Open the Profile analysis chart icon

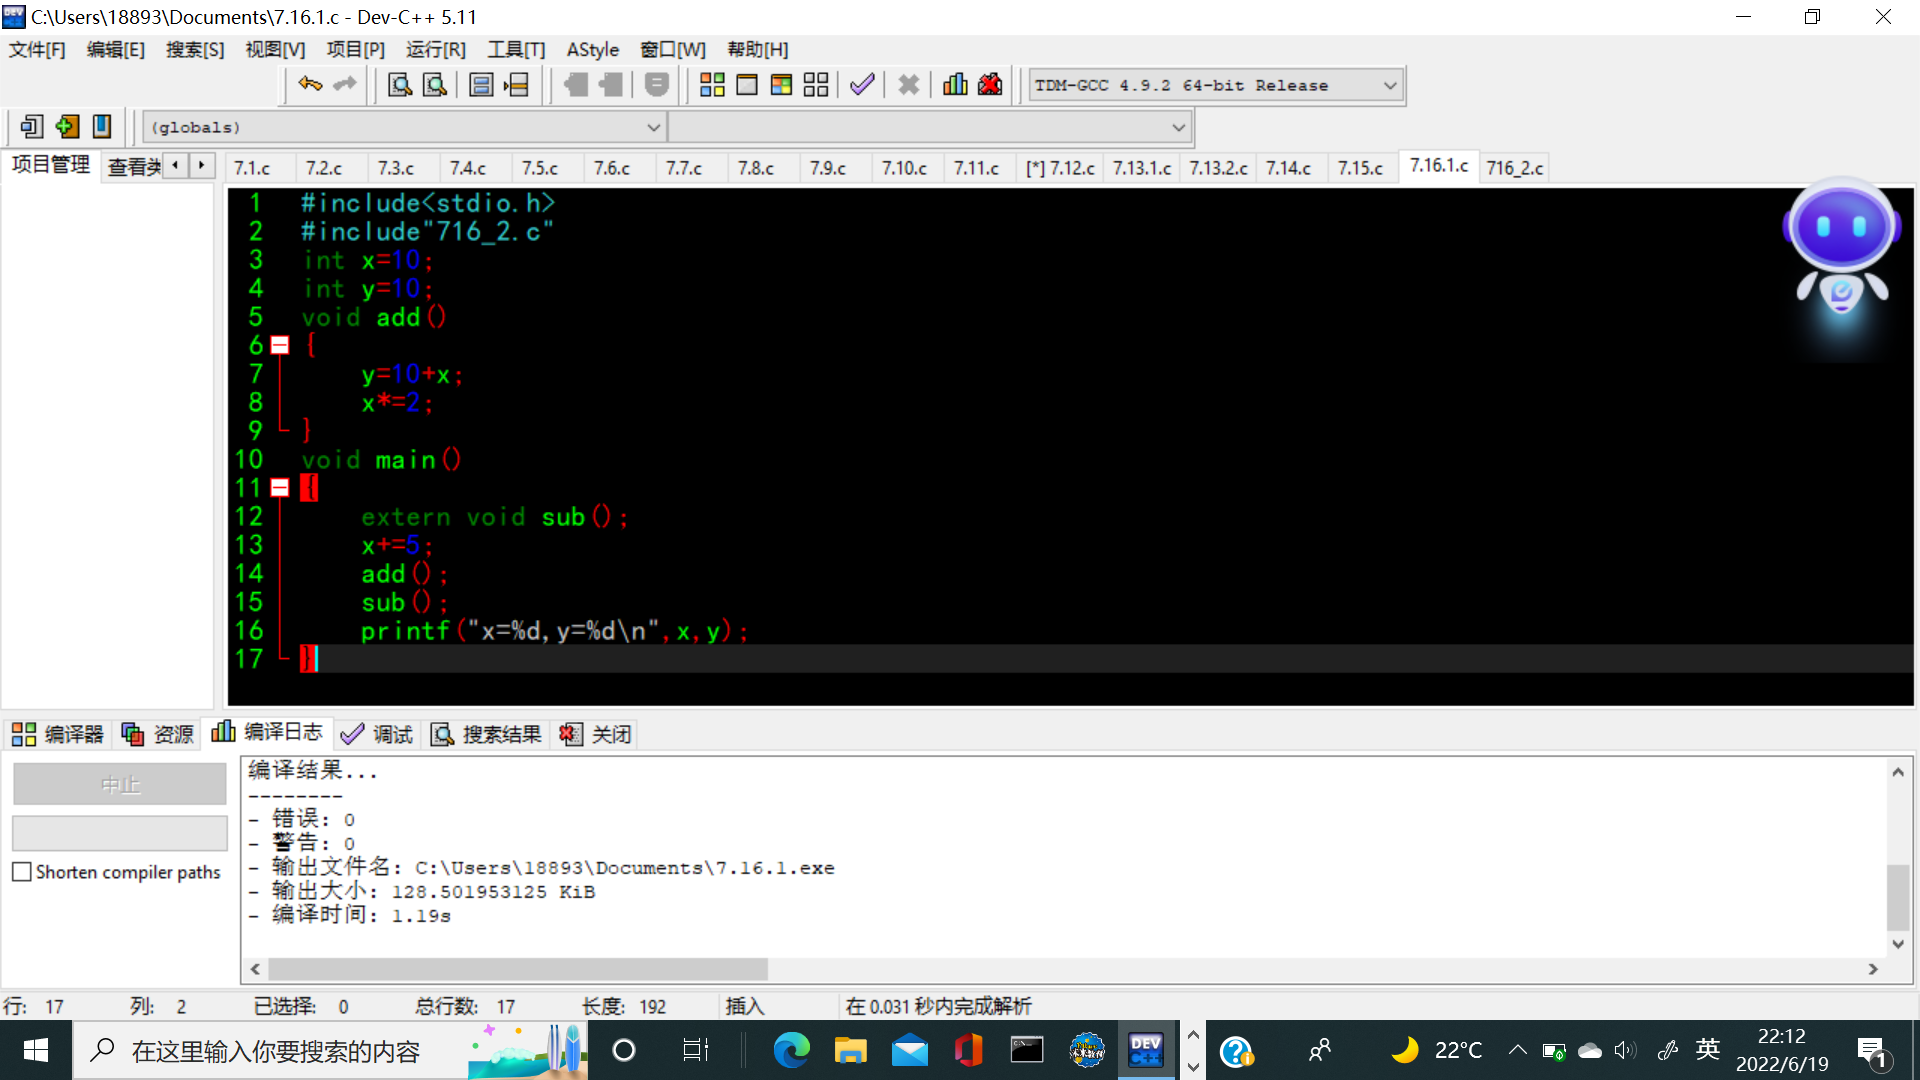coord(955,85)
